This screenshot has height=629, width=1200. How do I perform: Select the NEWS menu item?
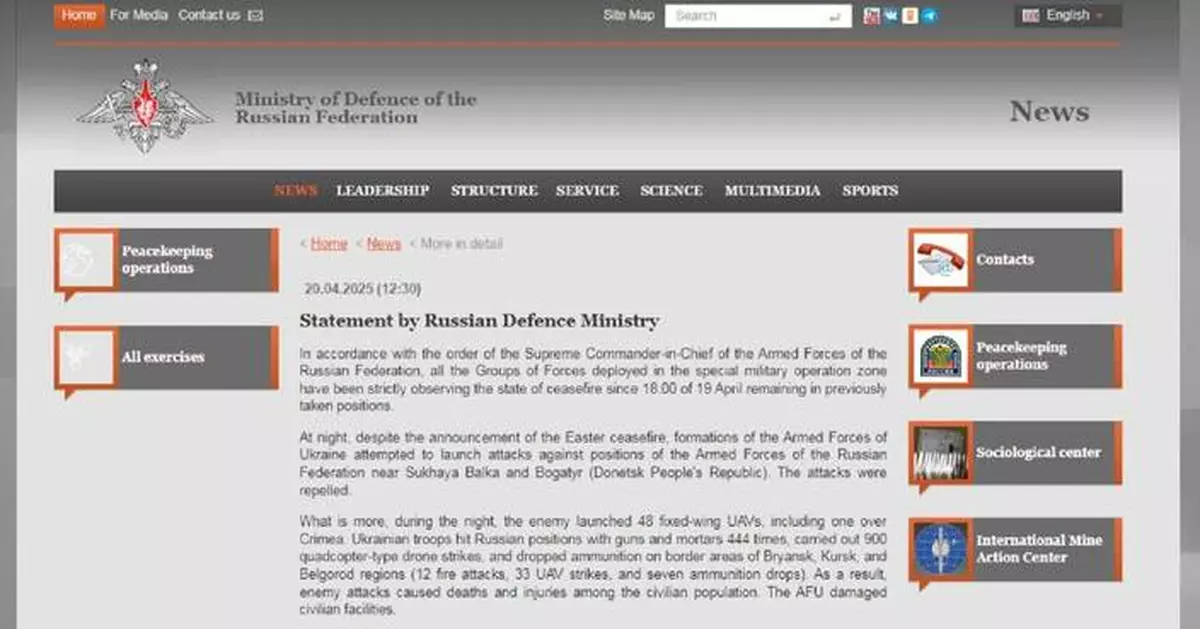tap(295, 191)
